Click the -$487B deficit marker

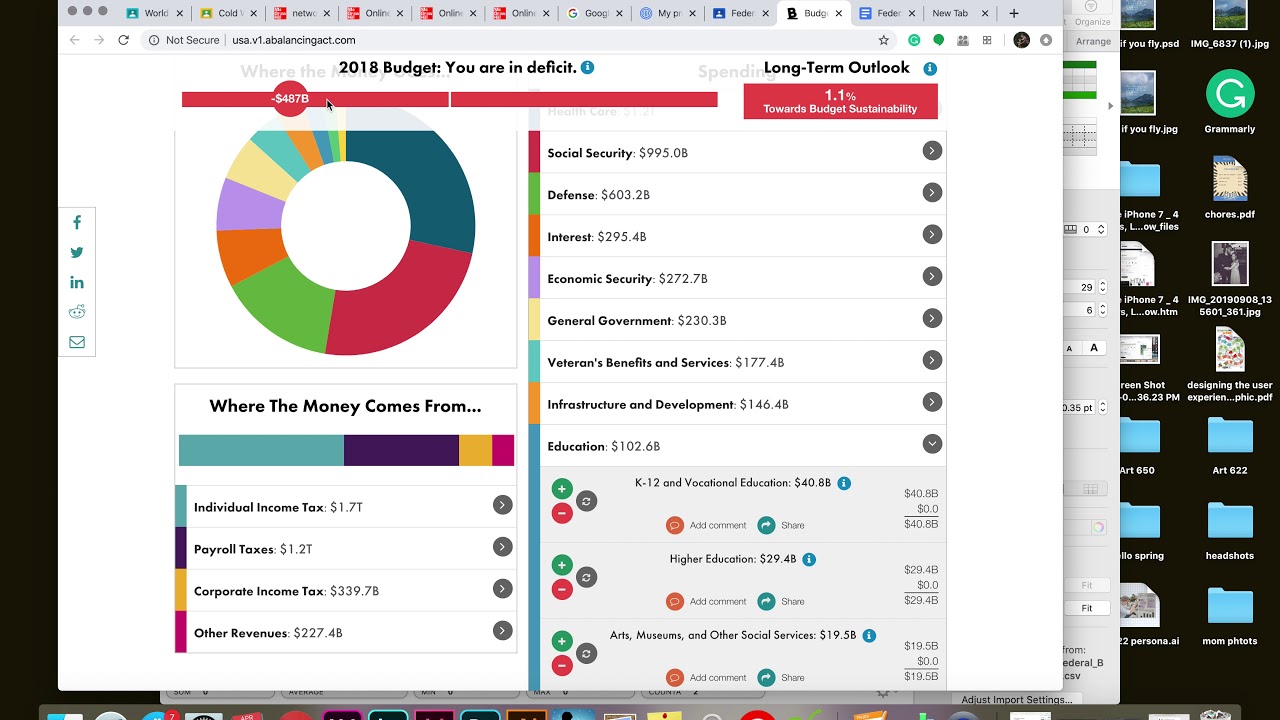[290, 99]
